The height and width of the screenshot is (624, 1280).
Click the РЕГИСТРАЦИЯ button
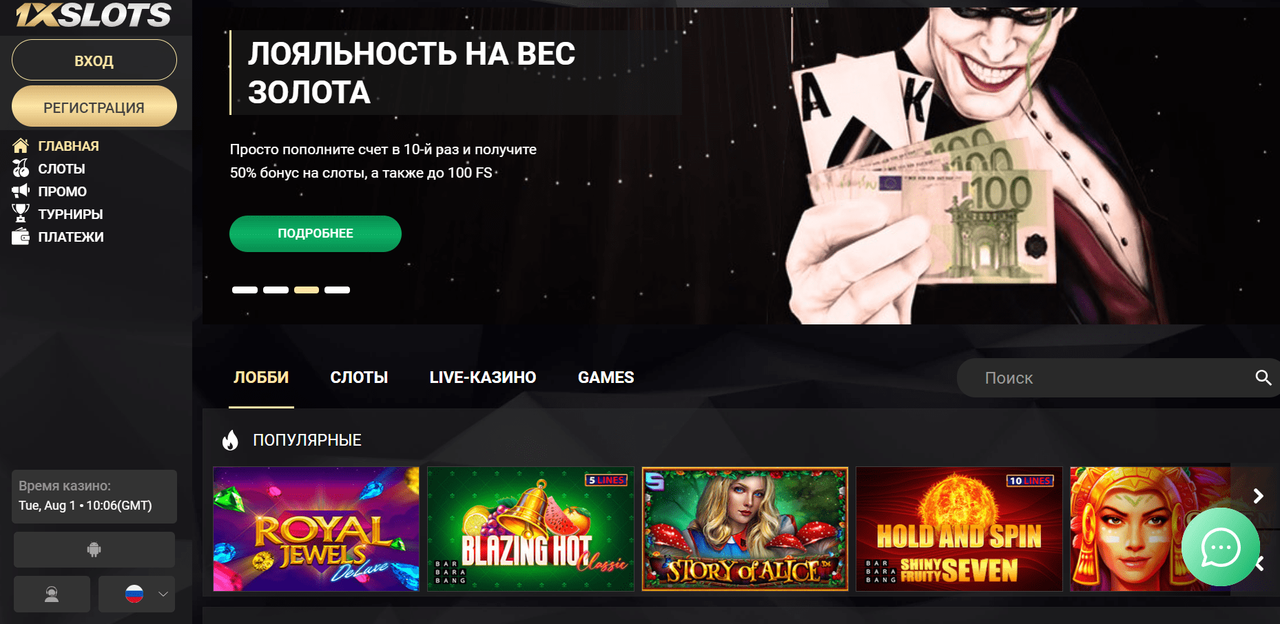(94, 107)
